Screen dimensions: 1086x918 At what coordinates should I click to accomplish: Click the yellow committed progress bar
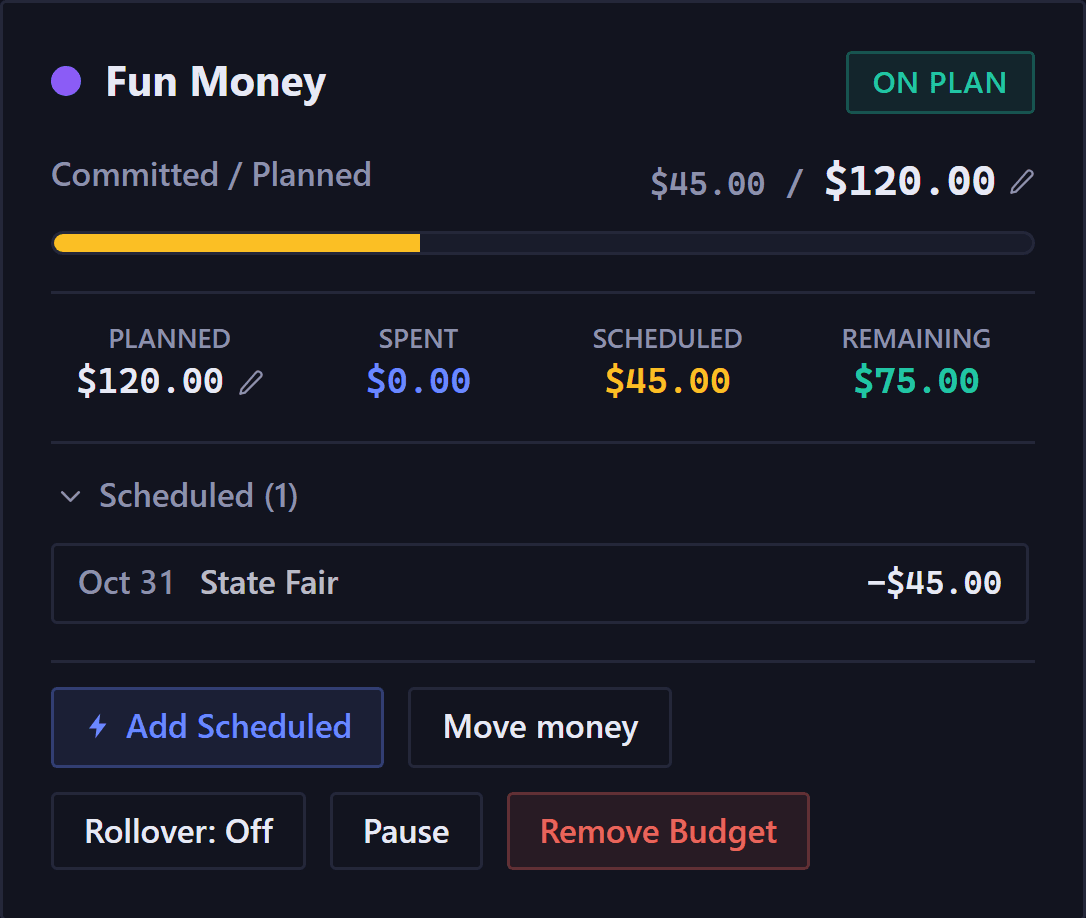point(237,243)
